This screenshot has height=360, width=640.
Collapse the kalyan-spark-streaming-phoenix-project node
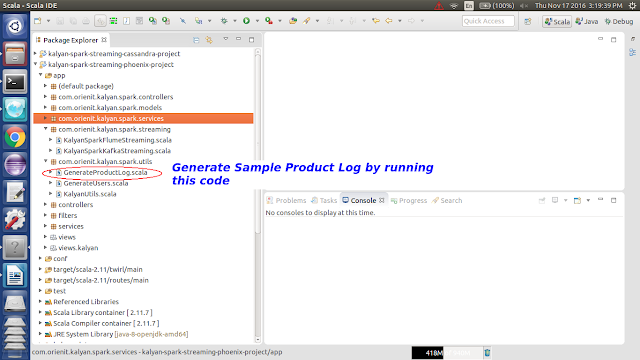click(x=36, y=64)
